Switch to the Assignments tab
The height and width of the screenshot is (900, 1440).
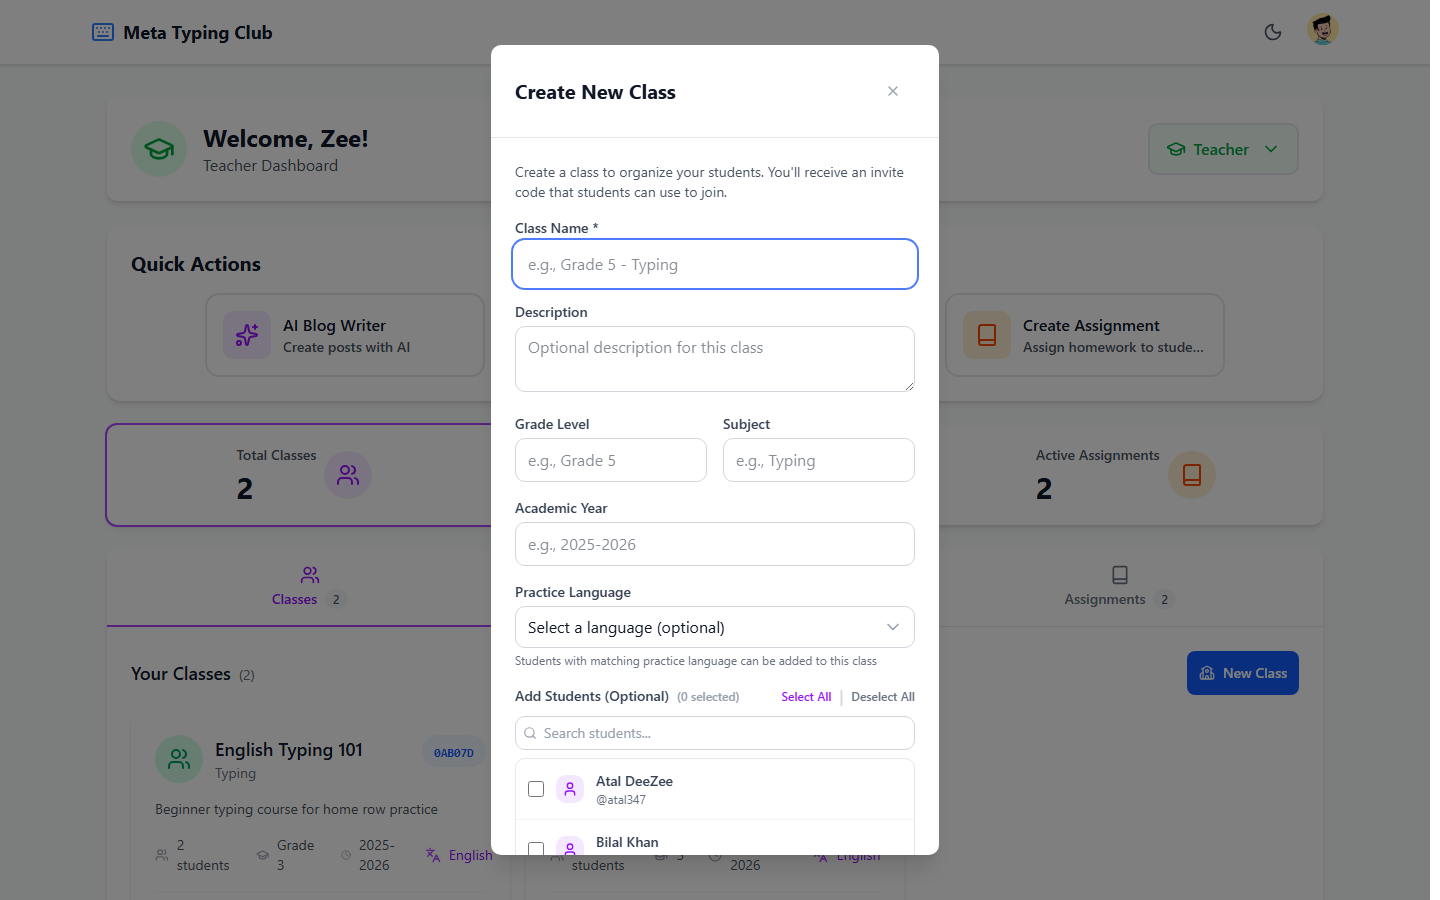tap(1120, 587)
